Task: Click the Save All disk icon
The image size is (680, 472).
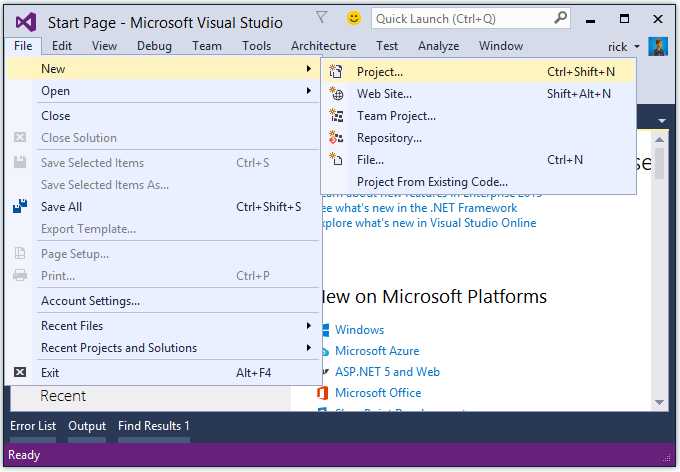Action: [20, 206]
